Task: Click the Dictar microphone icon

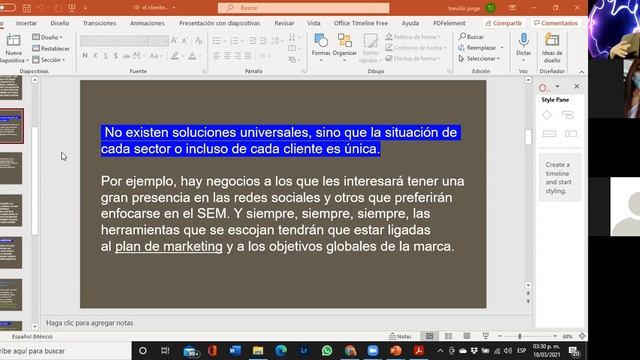Action: click(523, 40)
